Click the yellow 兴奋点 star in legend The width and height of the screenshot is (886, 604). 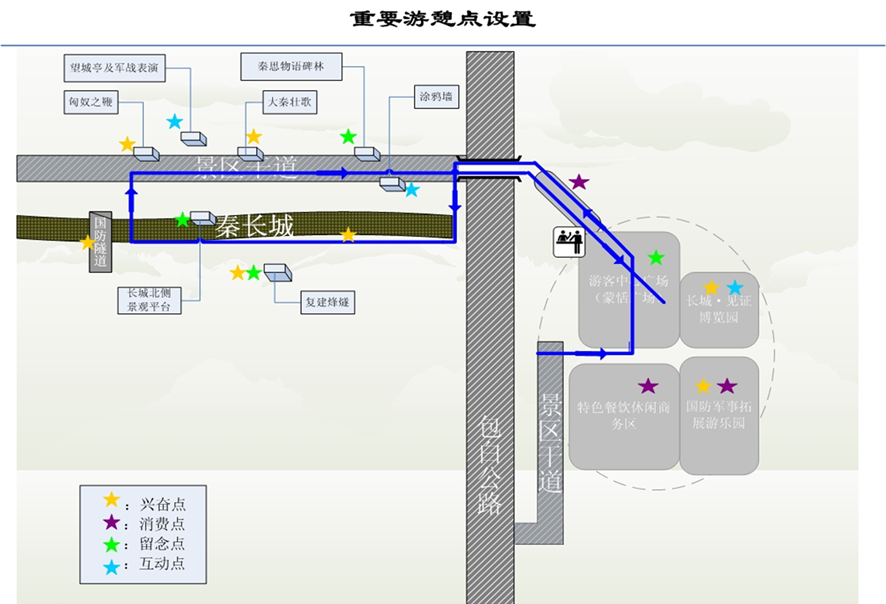(x=112, y=499)
